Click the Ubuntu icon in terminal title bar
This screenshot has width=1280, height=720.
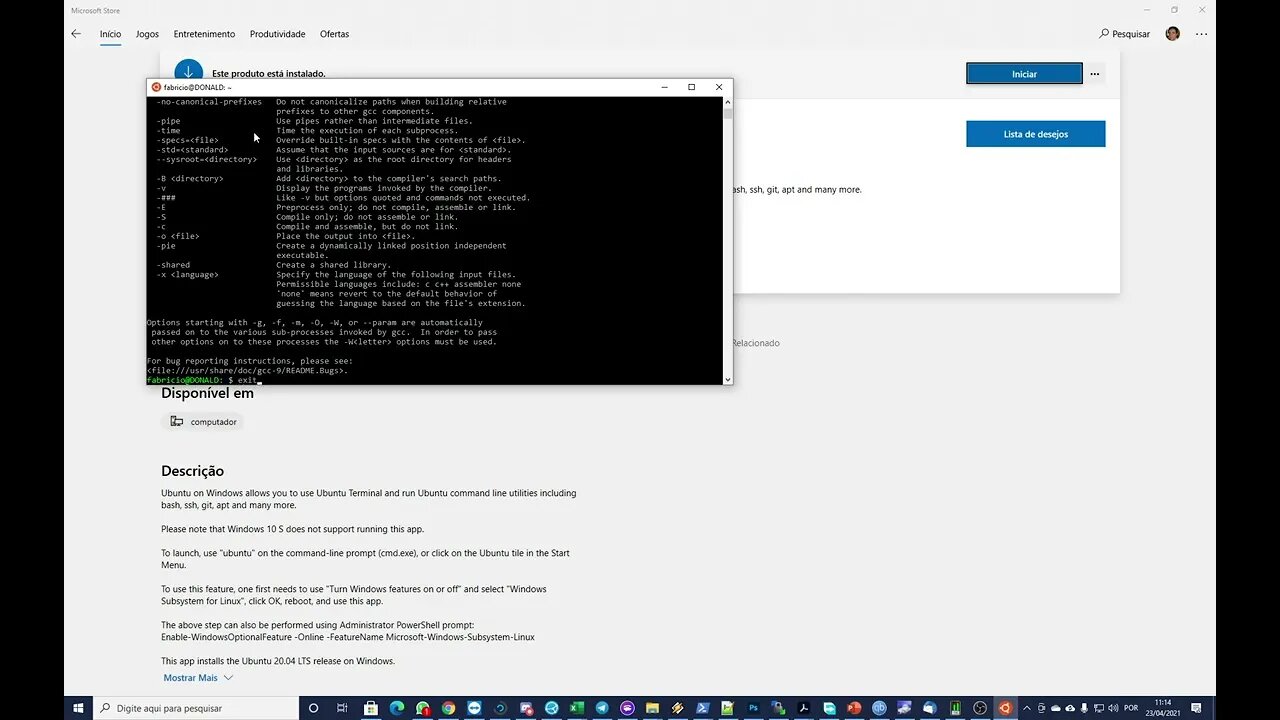coord(156,87)
